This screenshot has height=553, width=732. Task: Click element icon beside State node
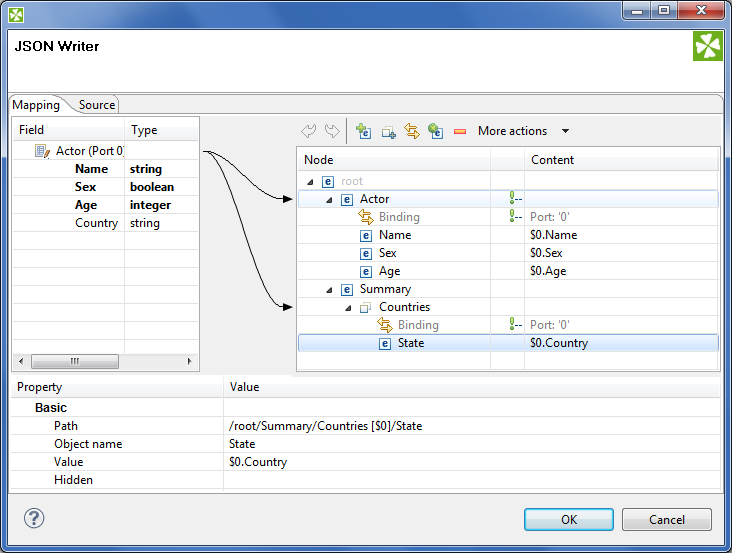coord(385,344)
